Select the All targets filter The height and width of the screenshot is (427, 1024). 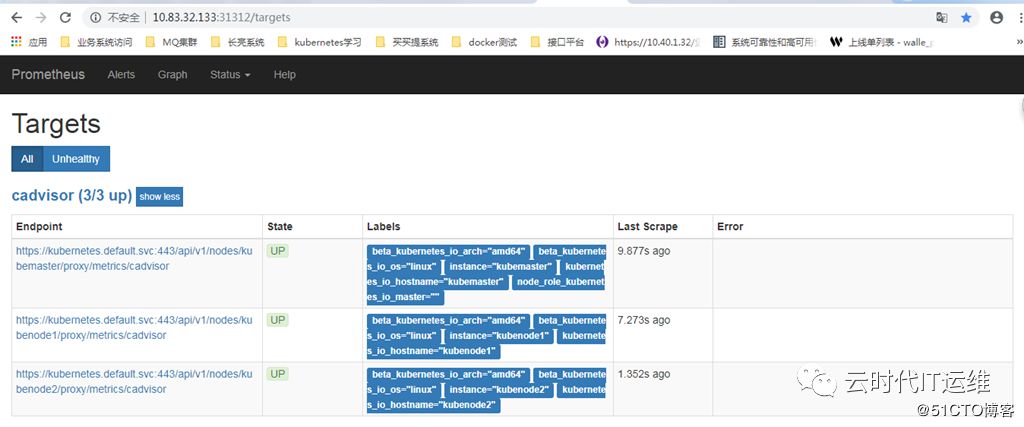[x=27, y=159]
